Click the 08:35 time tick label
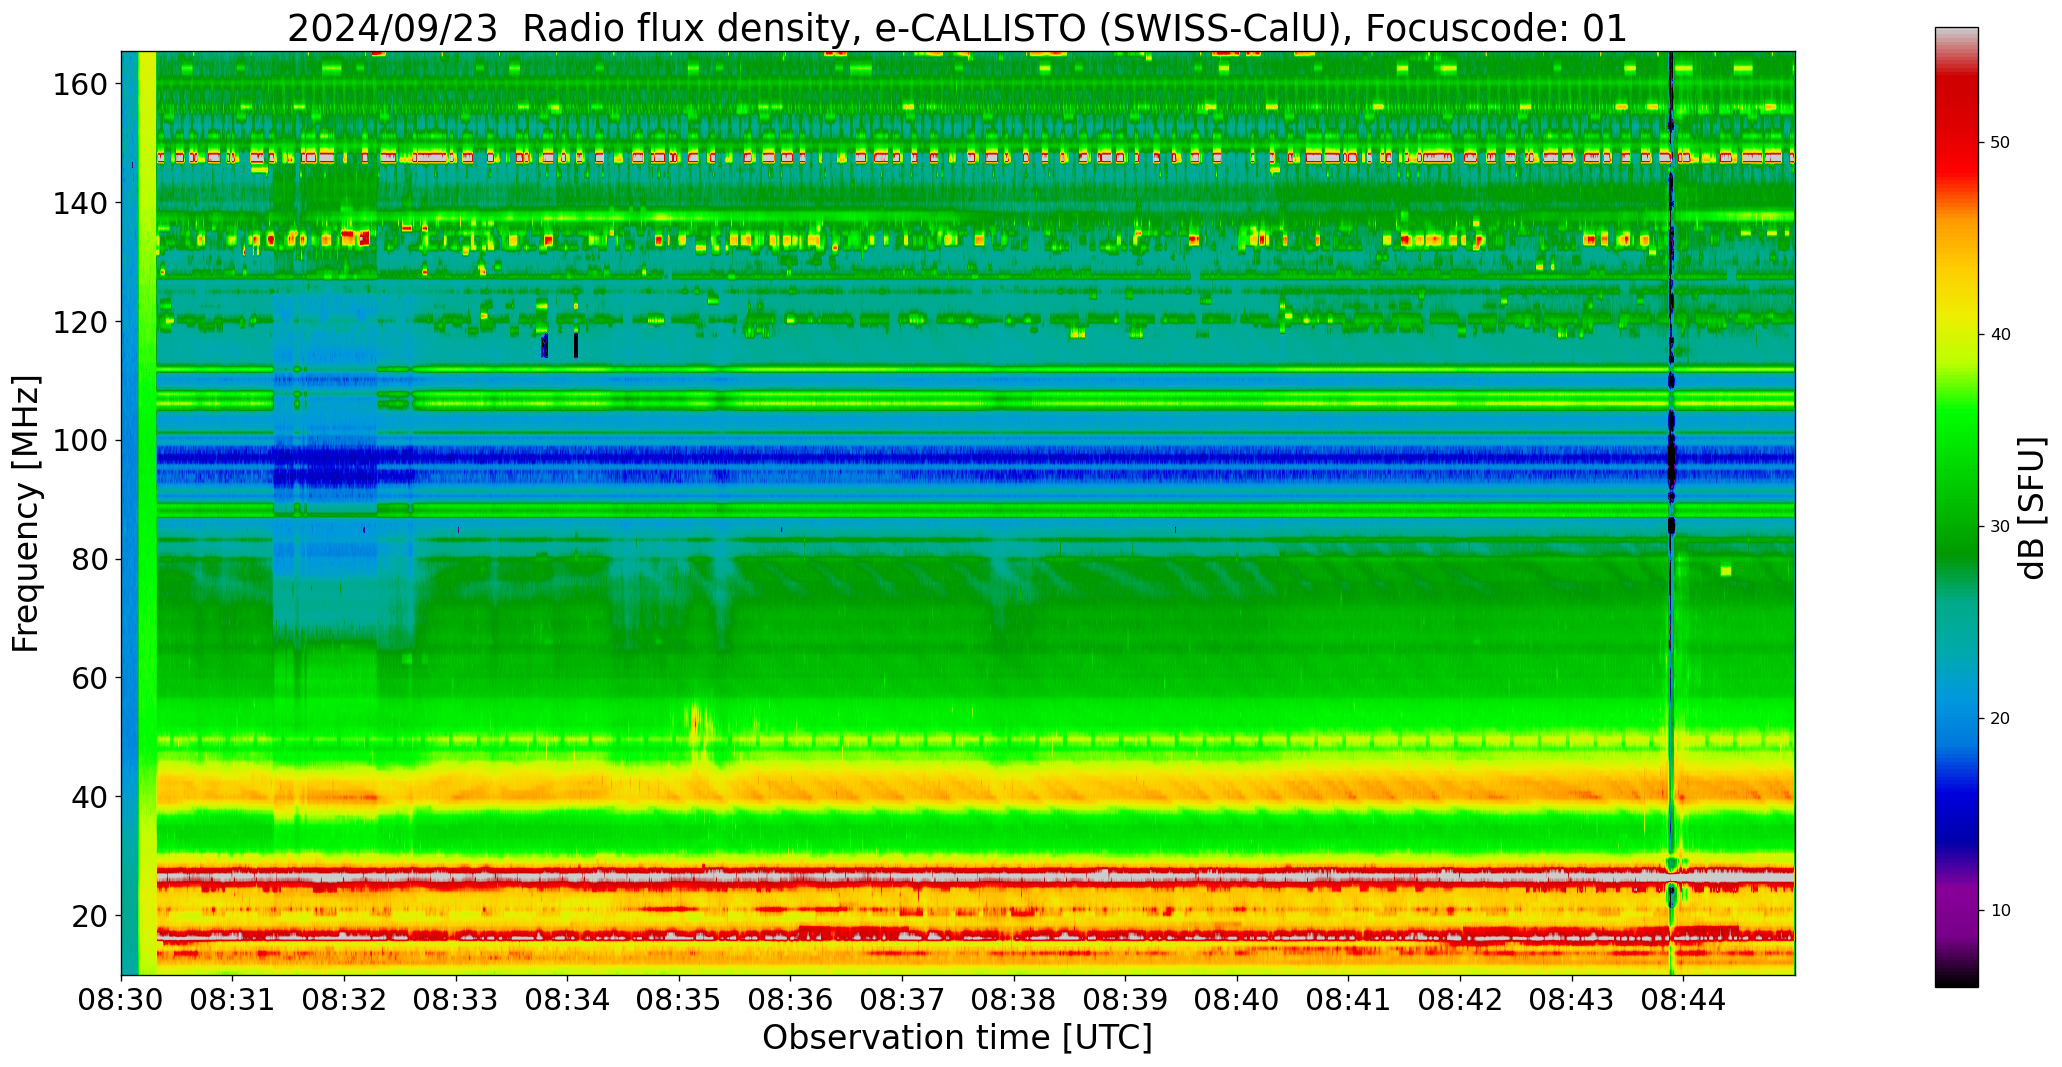Viewport: 2062px width, 1067px height. click(679, 1000)
